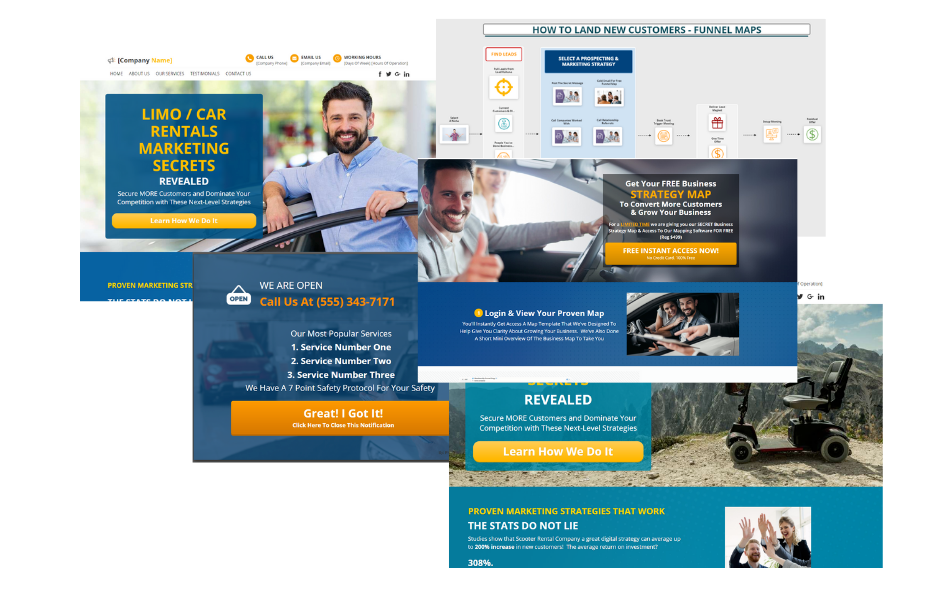946x591 pixels.
Task: Click the high-five team photo on Scooter page
Action: [768, 537]
